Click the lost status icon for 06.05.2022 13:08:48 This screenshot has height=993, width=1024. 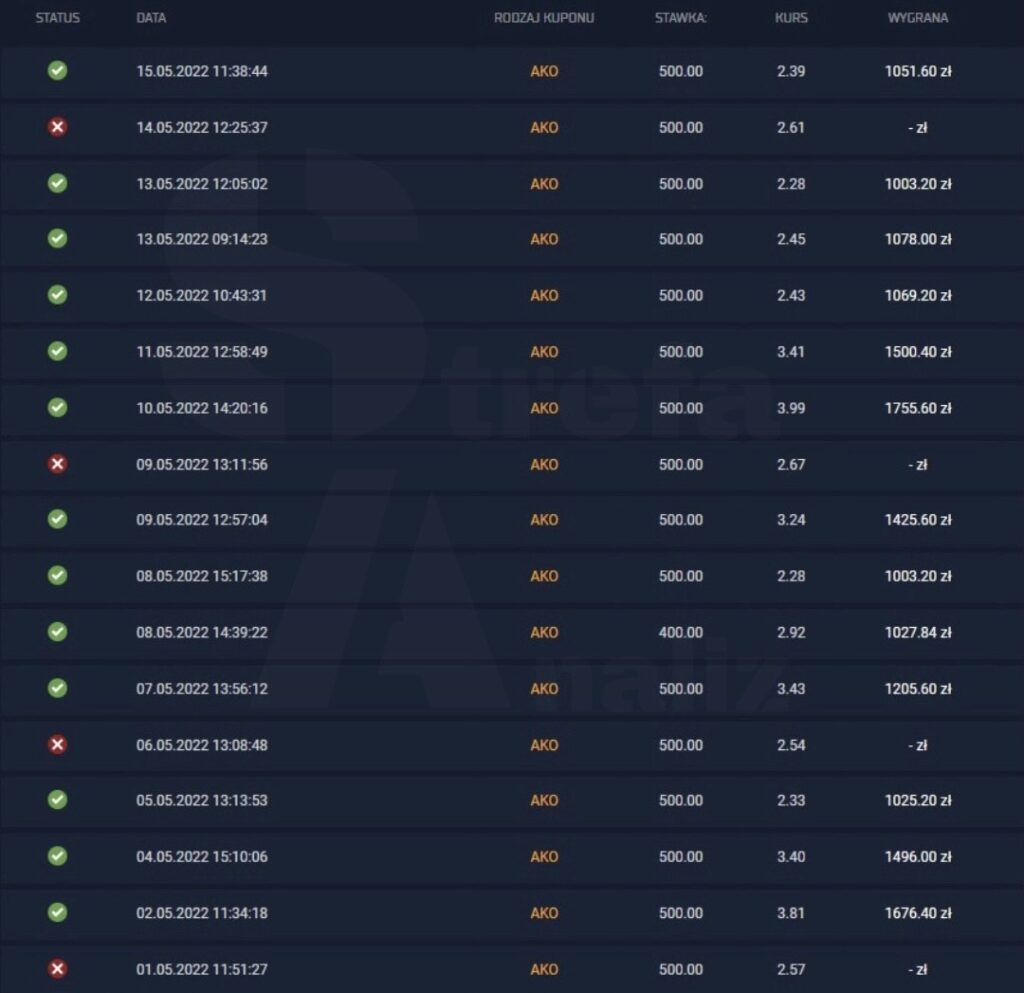click(x=57, y=744)
